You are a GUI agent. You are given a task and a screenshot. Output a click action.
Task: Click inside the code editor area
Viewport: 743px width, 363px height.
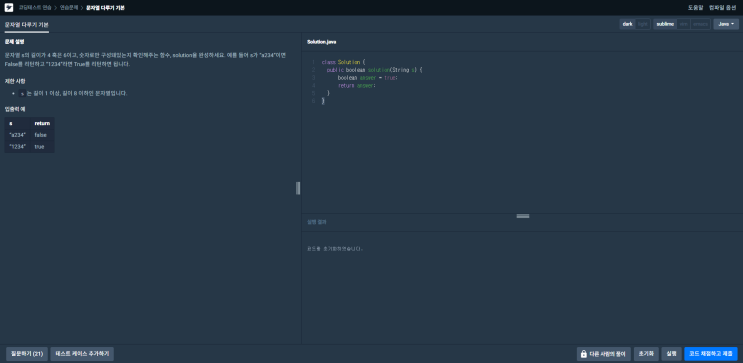click(x=522, y=133)
